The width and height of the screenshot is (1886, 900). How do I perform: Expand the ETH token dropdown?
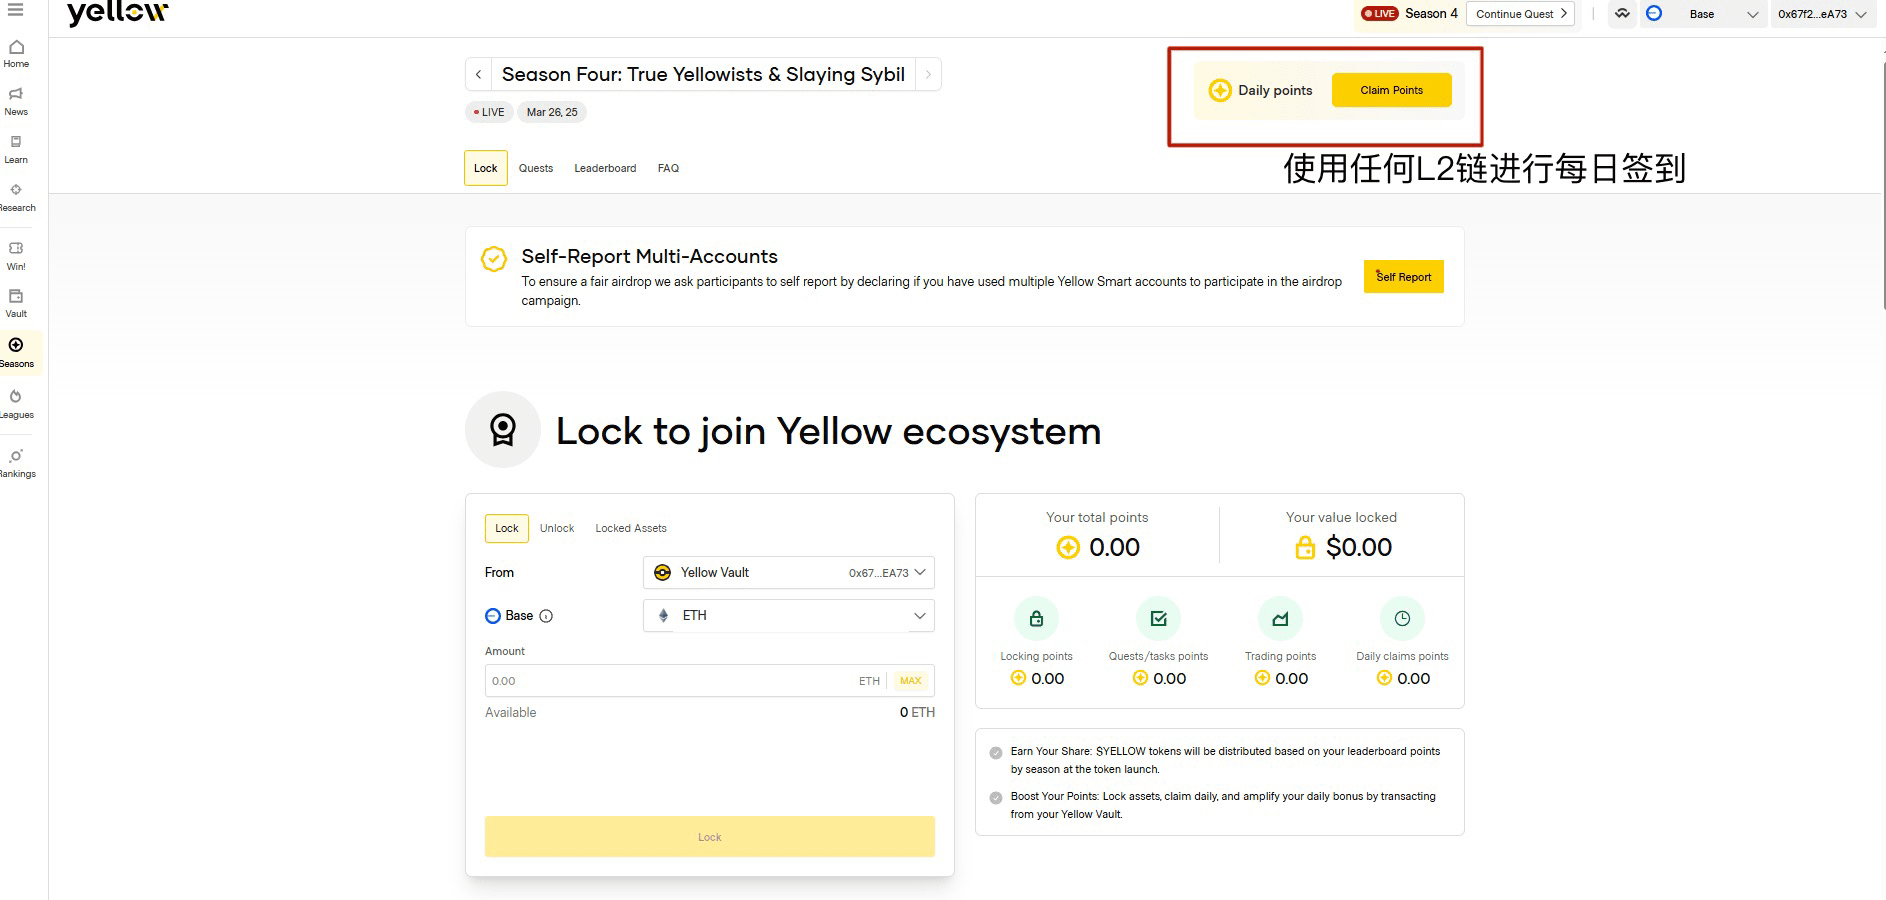(789, 616)
